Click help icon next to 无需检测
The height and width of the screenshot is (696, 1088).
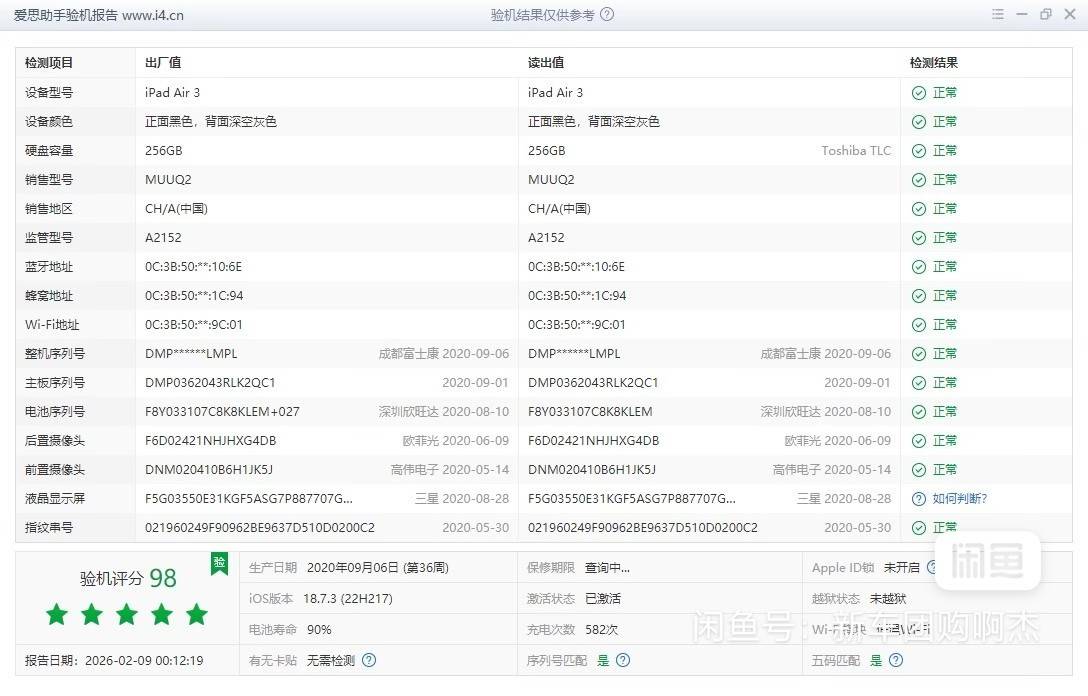click(369, 660)
